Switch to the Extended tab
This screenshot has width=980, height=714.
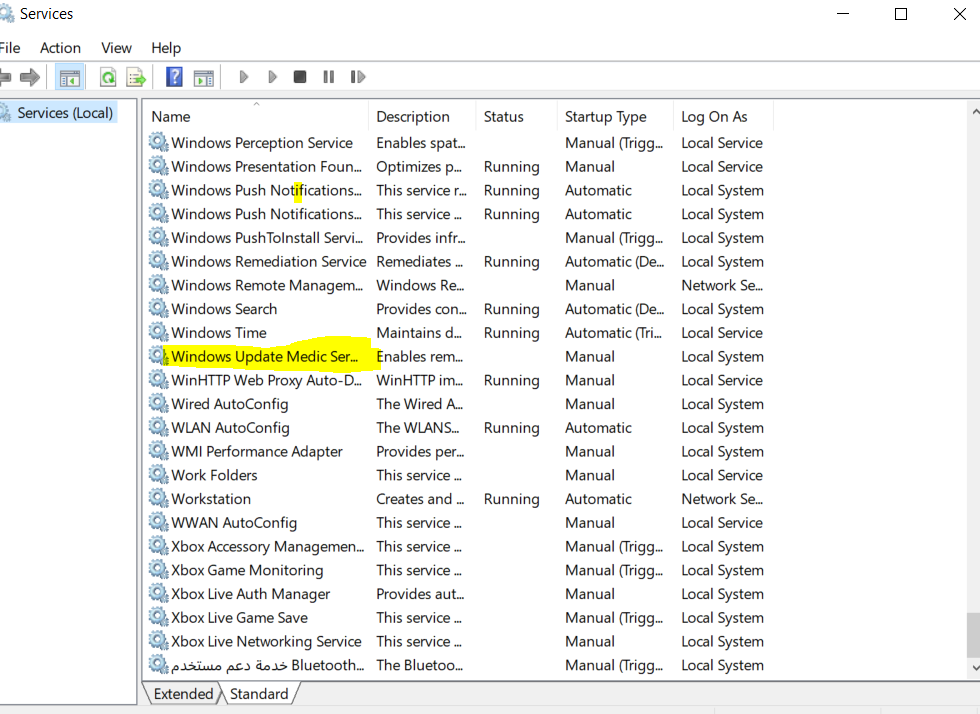[183, 694]
